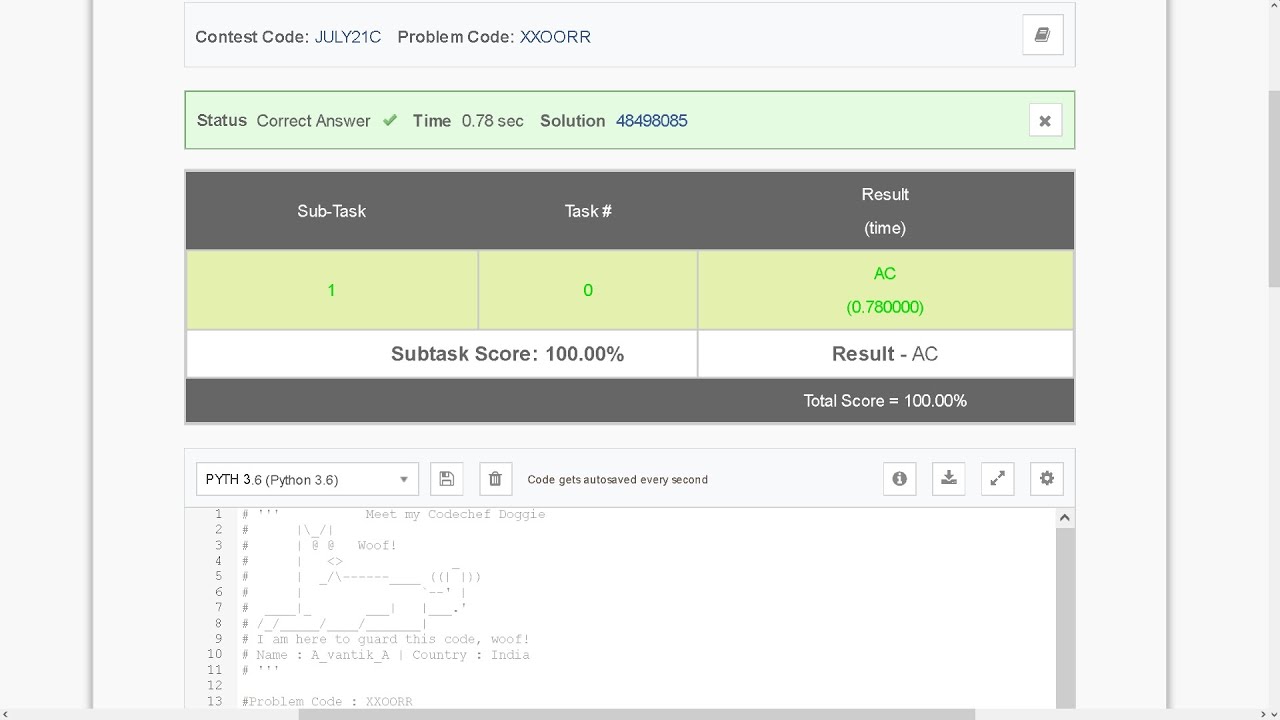This screenshot has width=1280, height=720.
Task: Click the Result - AC cell
Action: pos(885,354)
